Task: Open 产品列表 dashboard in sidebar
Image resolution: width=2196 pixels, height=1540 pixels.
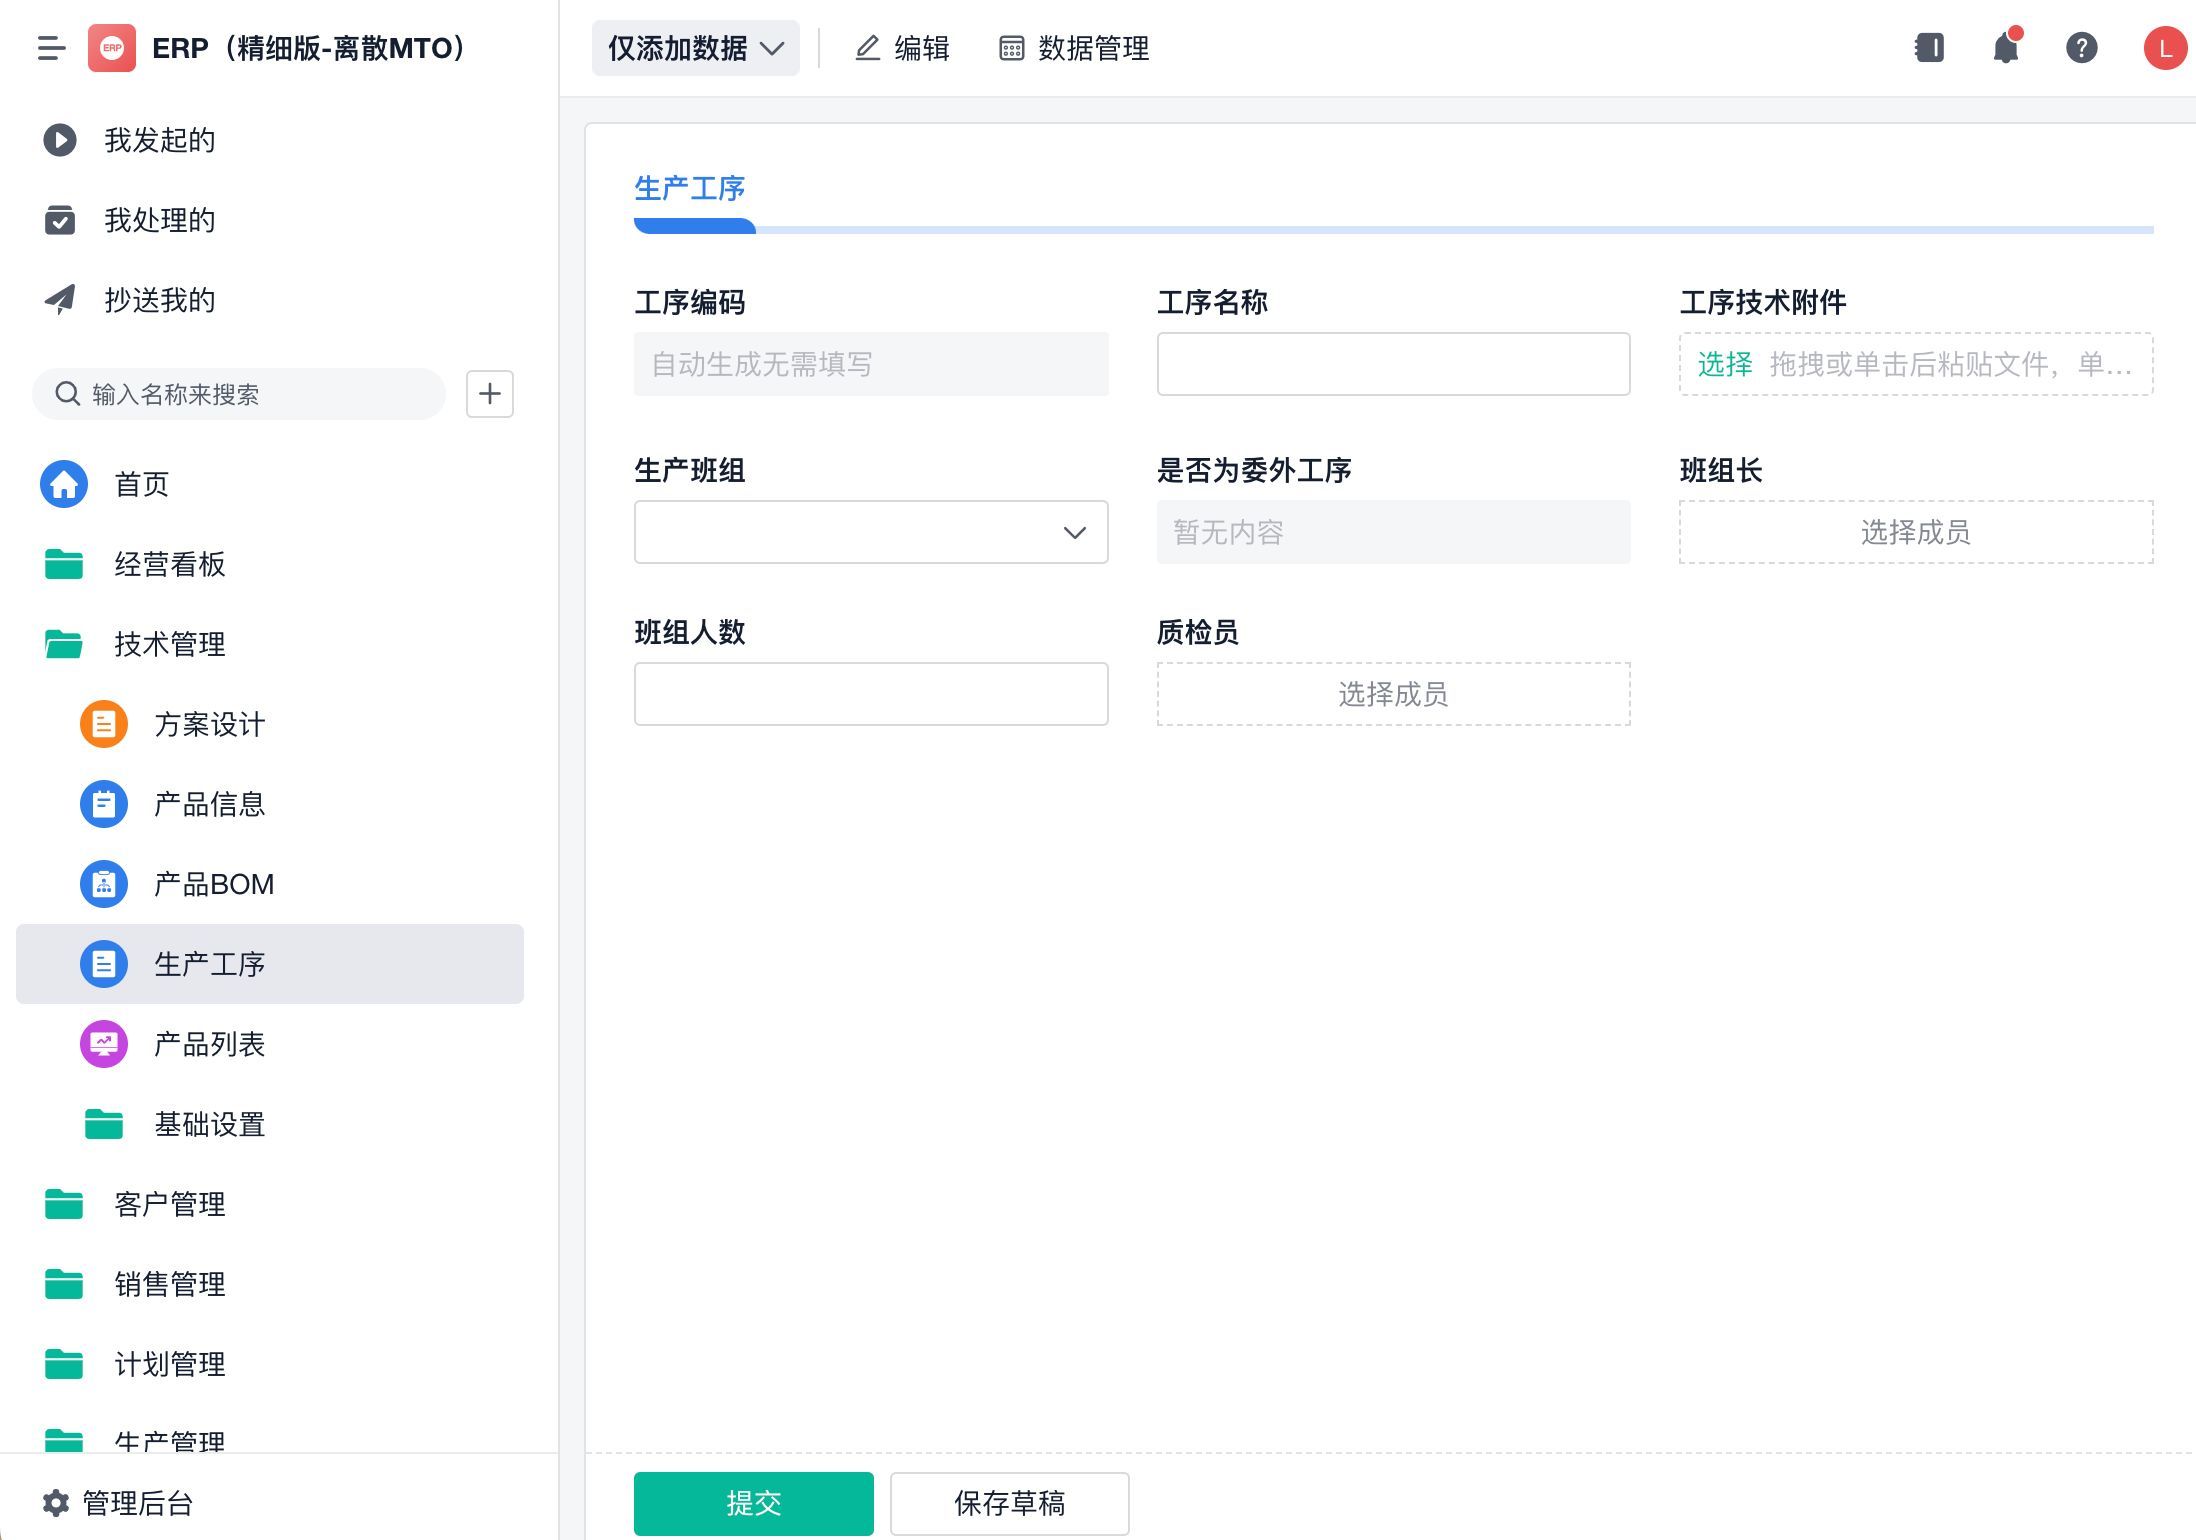Action: tap(209, 1044)
